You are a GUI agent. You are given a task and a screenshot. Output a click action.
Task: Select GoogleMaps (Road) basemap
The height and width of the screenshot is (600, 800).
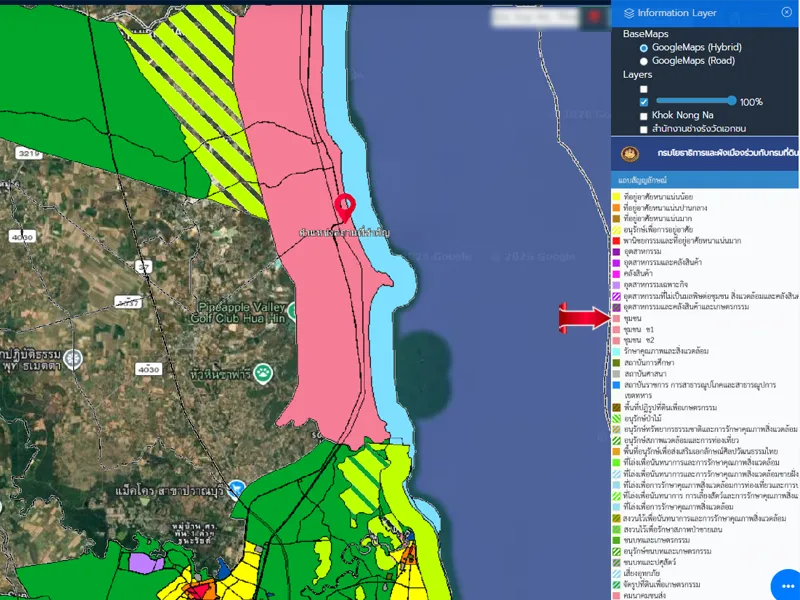click(644, 61)
